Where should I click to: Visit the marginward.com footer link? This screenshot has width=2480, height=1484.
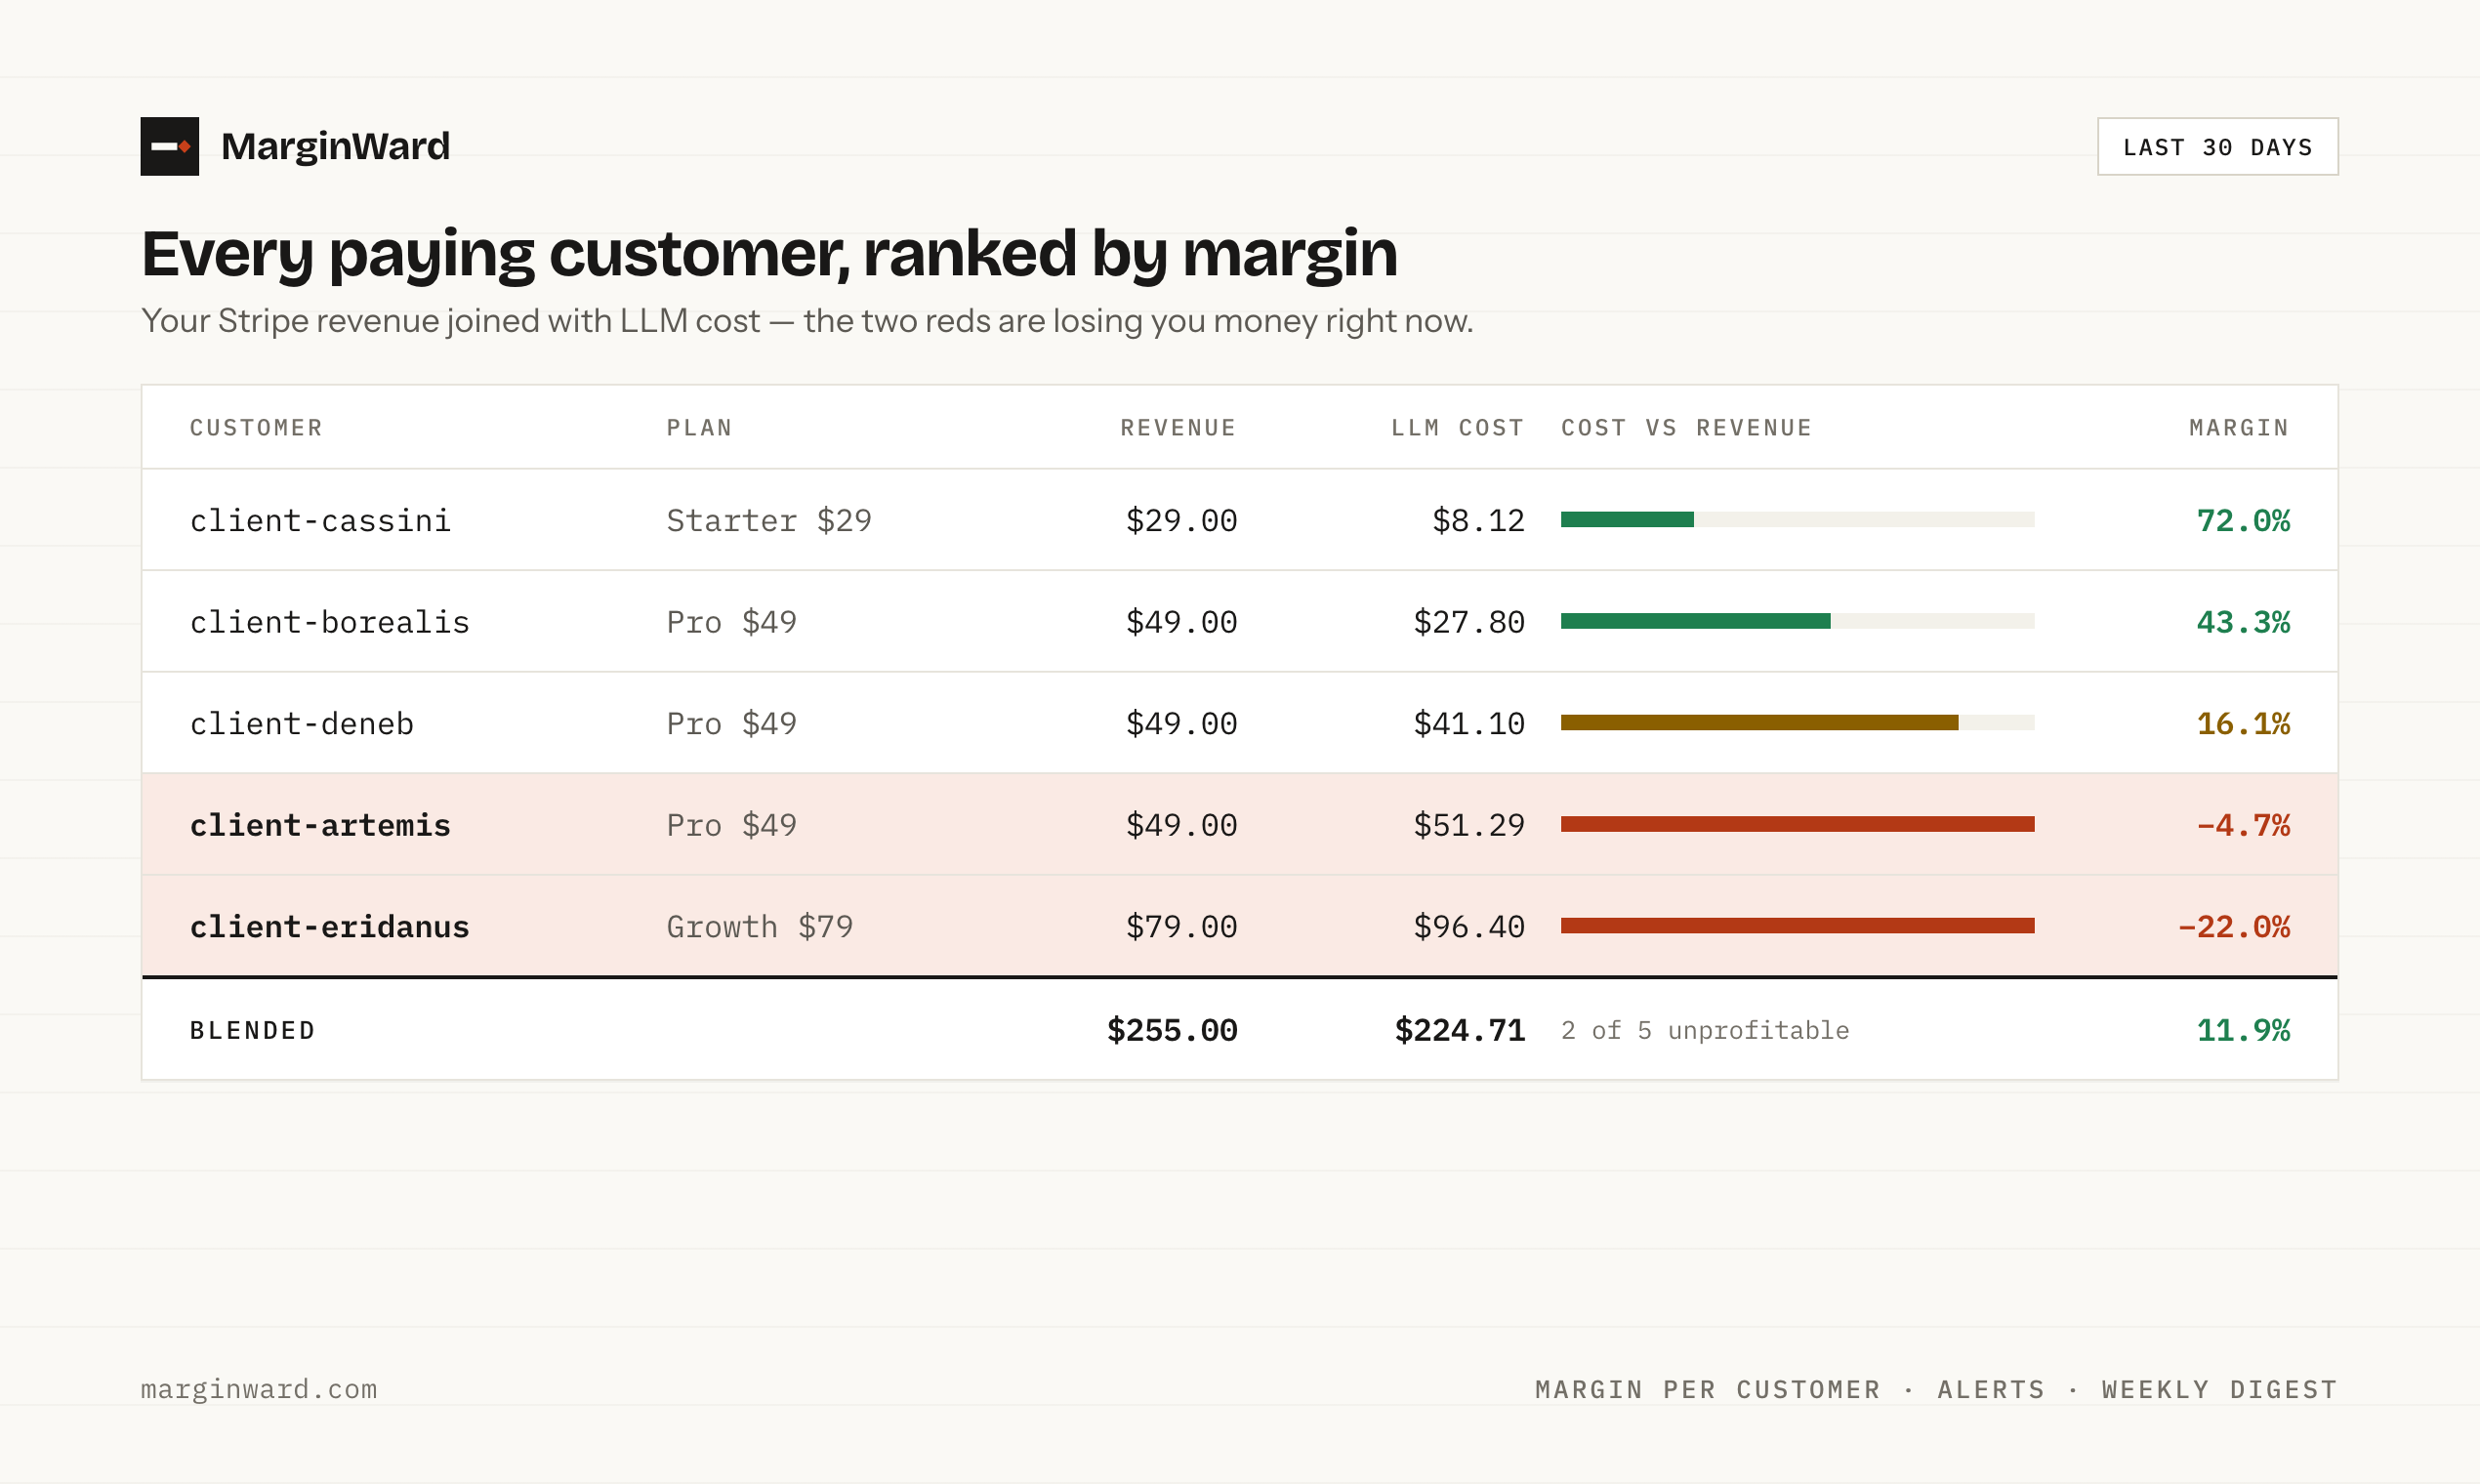tap(259, 1389)
